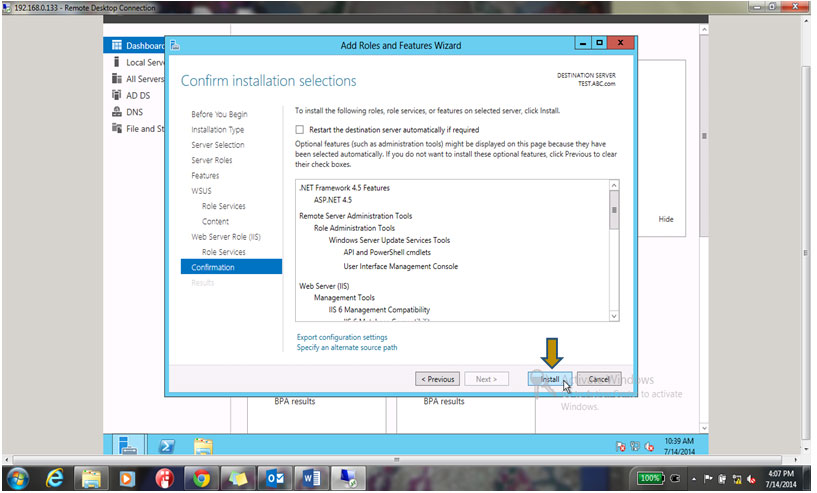Select "ASP.NET 4.5" entry

[332, 200]
